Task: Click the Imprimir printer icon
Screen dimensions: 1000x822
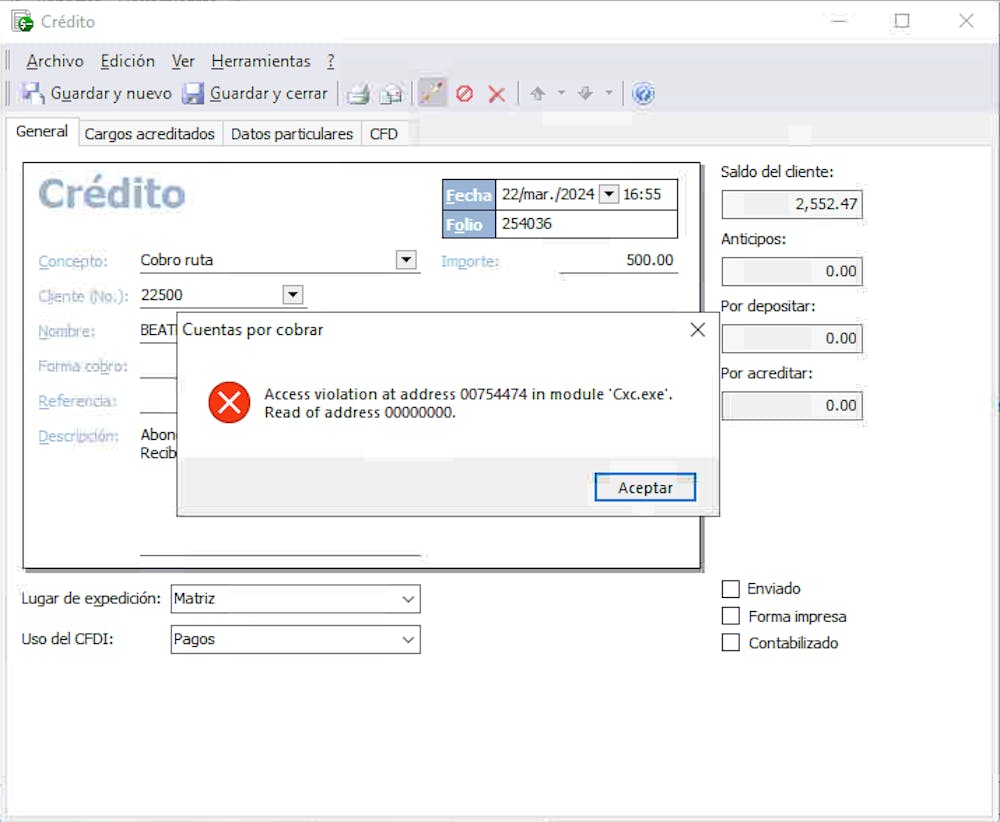Action: (x=358, y=93)
